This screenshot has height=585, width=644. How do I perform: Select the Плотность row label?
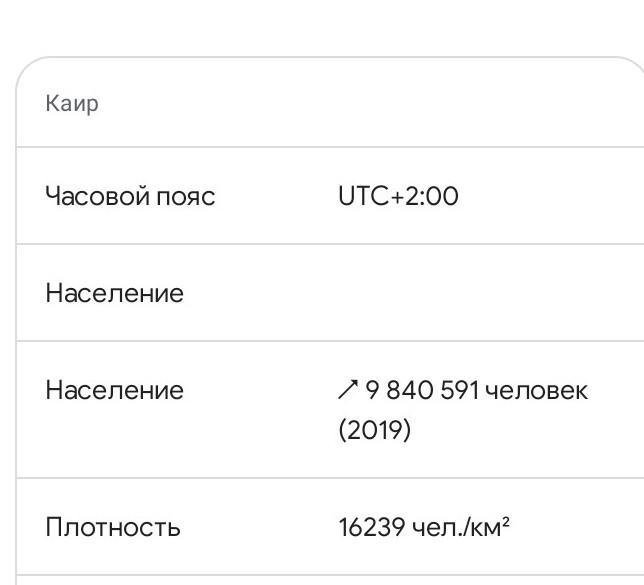[113, 527]
